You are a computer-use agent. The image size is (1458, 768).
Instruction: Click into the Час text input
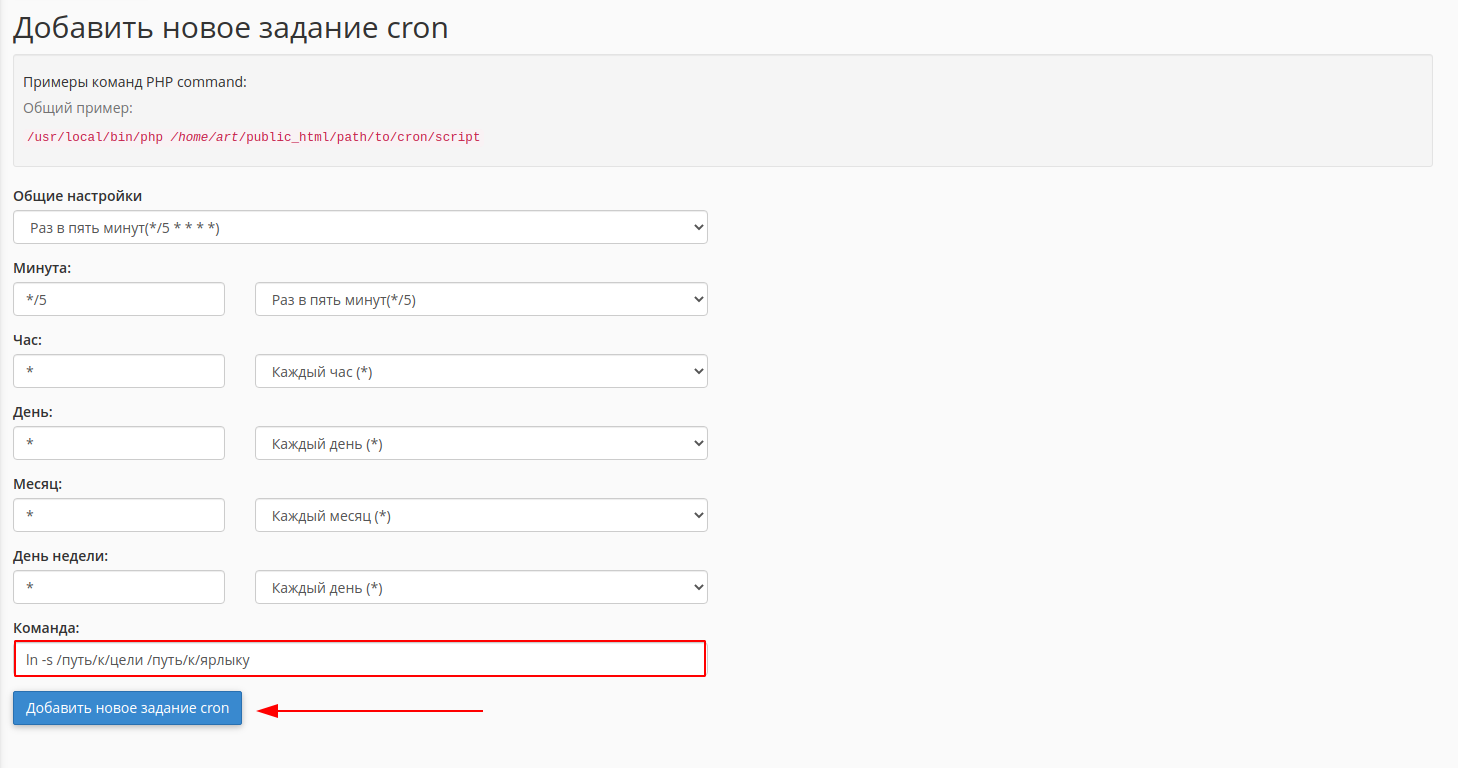[x=119, y=372]
